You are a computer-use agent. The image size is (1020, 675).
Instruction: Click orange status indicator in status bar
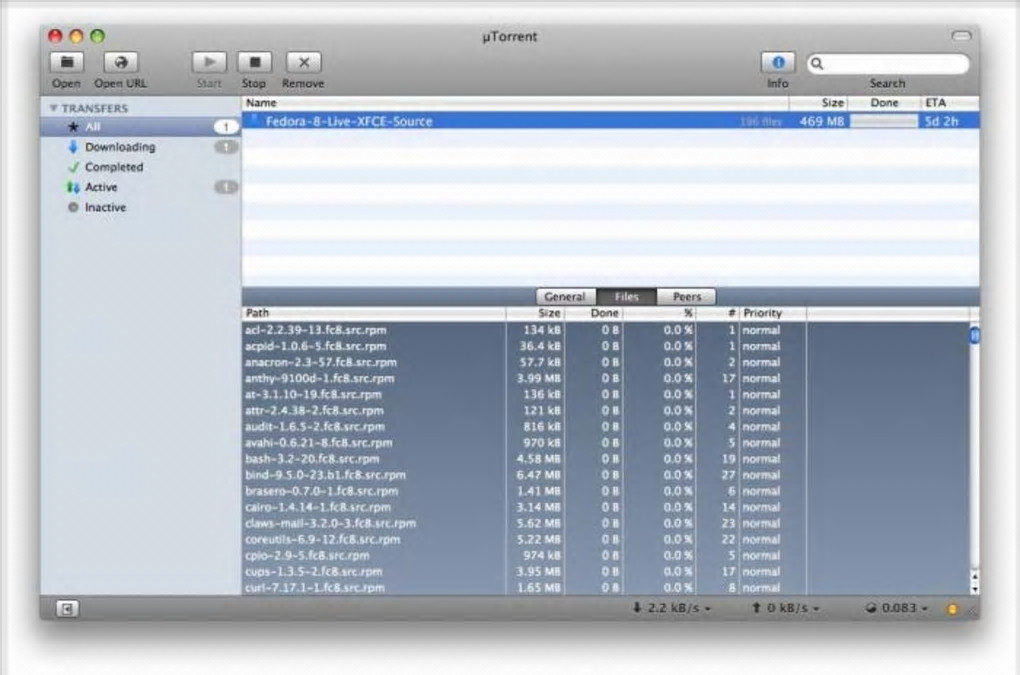click(952, 609)
